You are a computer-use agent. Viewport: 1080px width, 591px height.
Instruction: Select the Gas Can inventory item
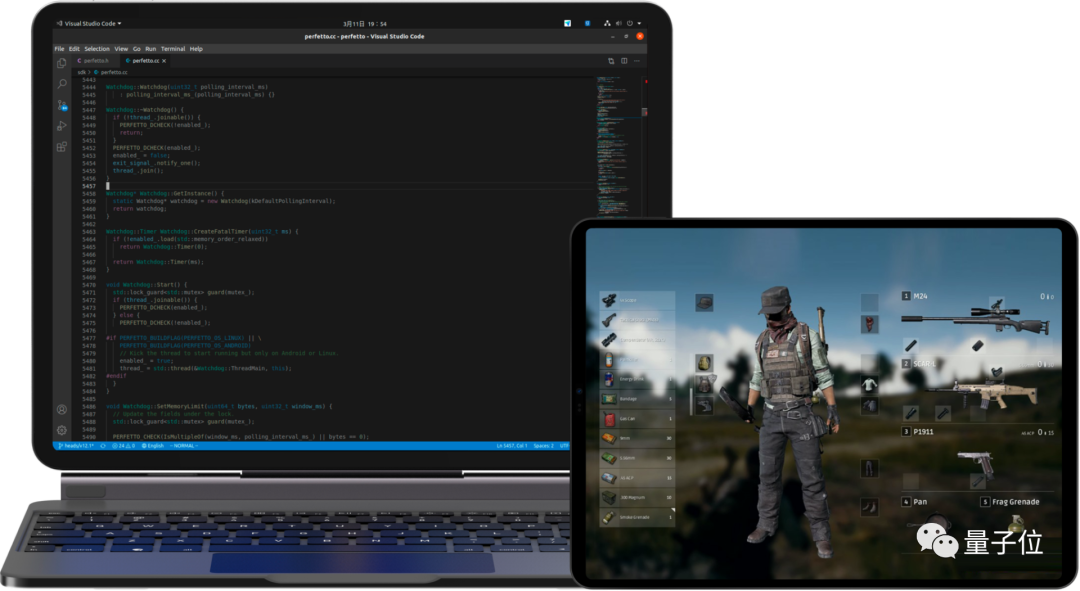(637, 418)
